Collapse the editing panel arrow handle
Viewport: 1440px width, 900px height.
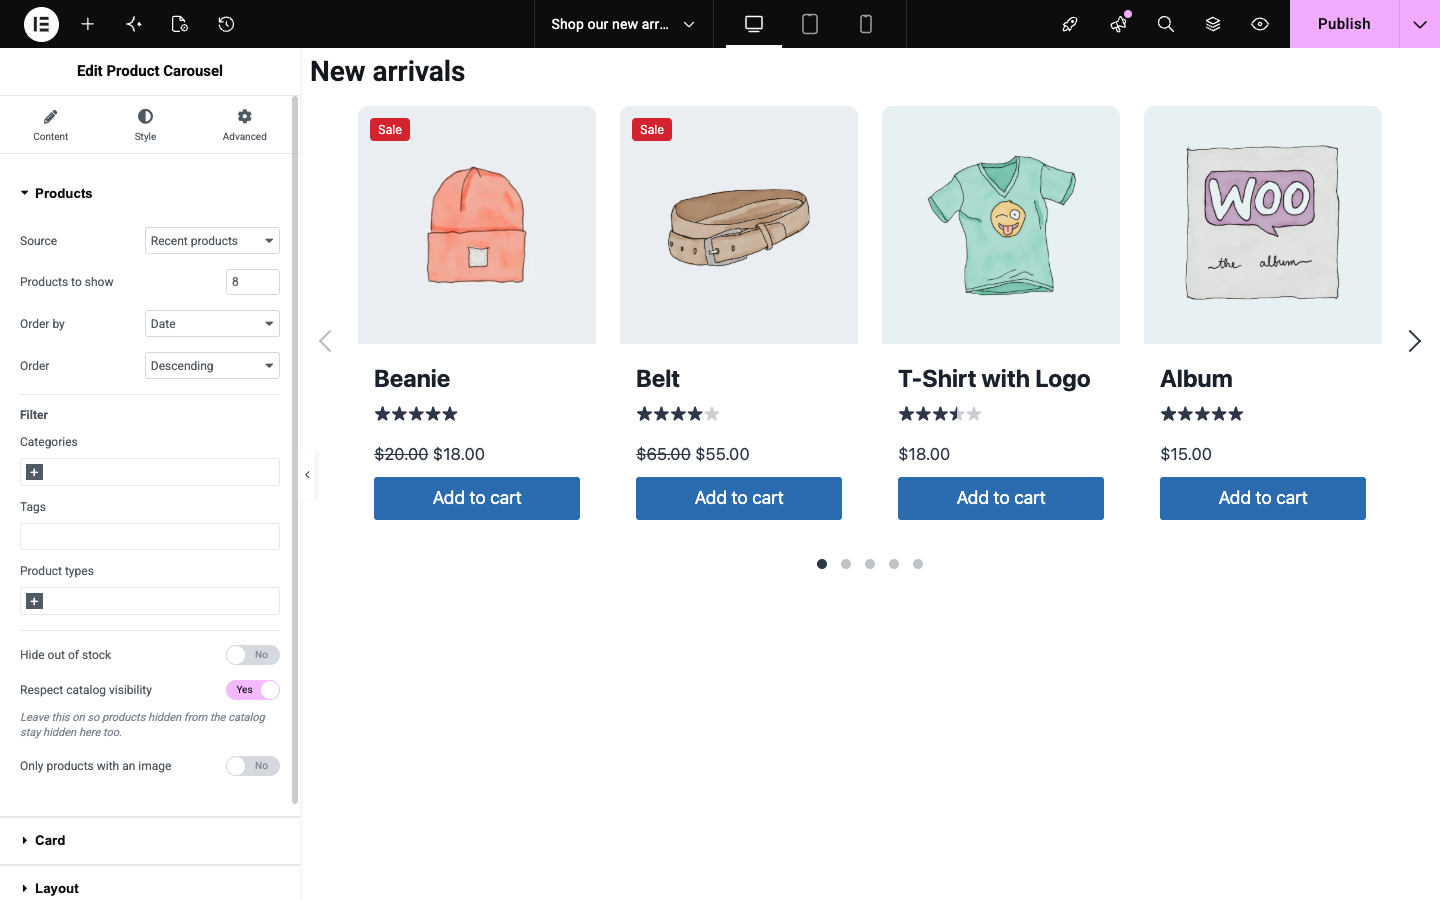coord(308,475)
